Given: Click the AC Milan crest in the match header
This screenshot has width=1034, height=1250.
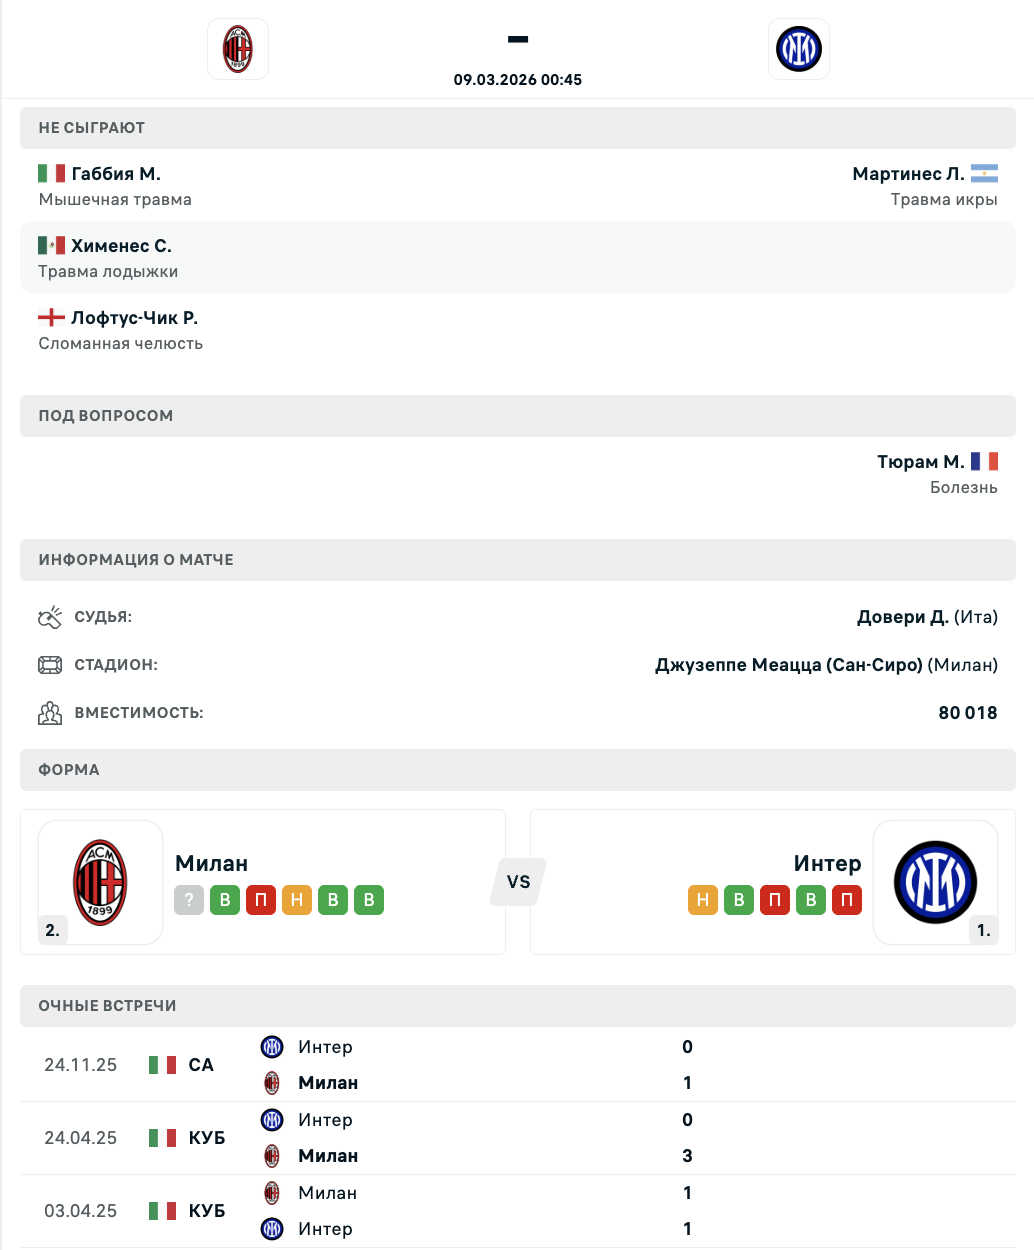Looking at the screenshot, I should (238, 49).
